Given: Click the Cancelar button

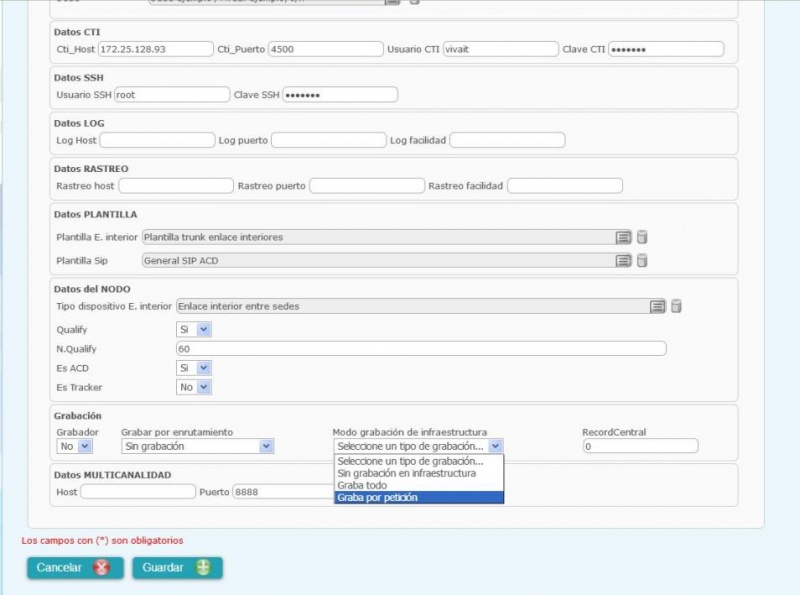Looking at the screenshot, I should 75,568.
